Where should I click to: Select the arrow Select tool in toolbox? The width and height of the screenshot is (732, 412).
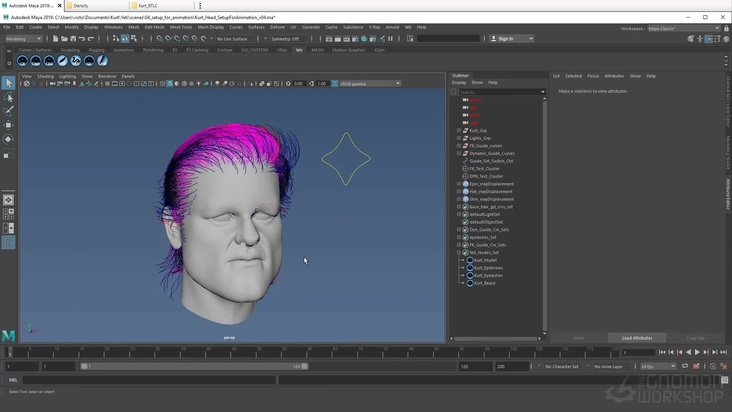[8, 83]
